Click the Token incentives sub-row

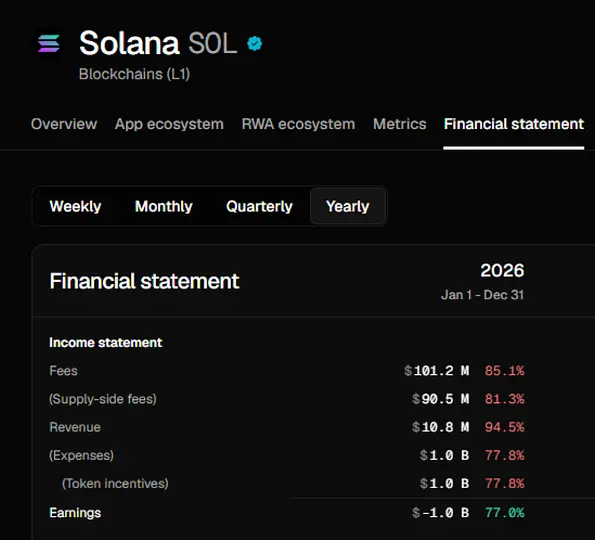tap(115, 483)
